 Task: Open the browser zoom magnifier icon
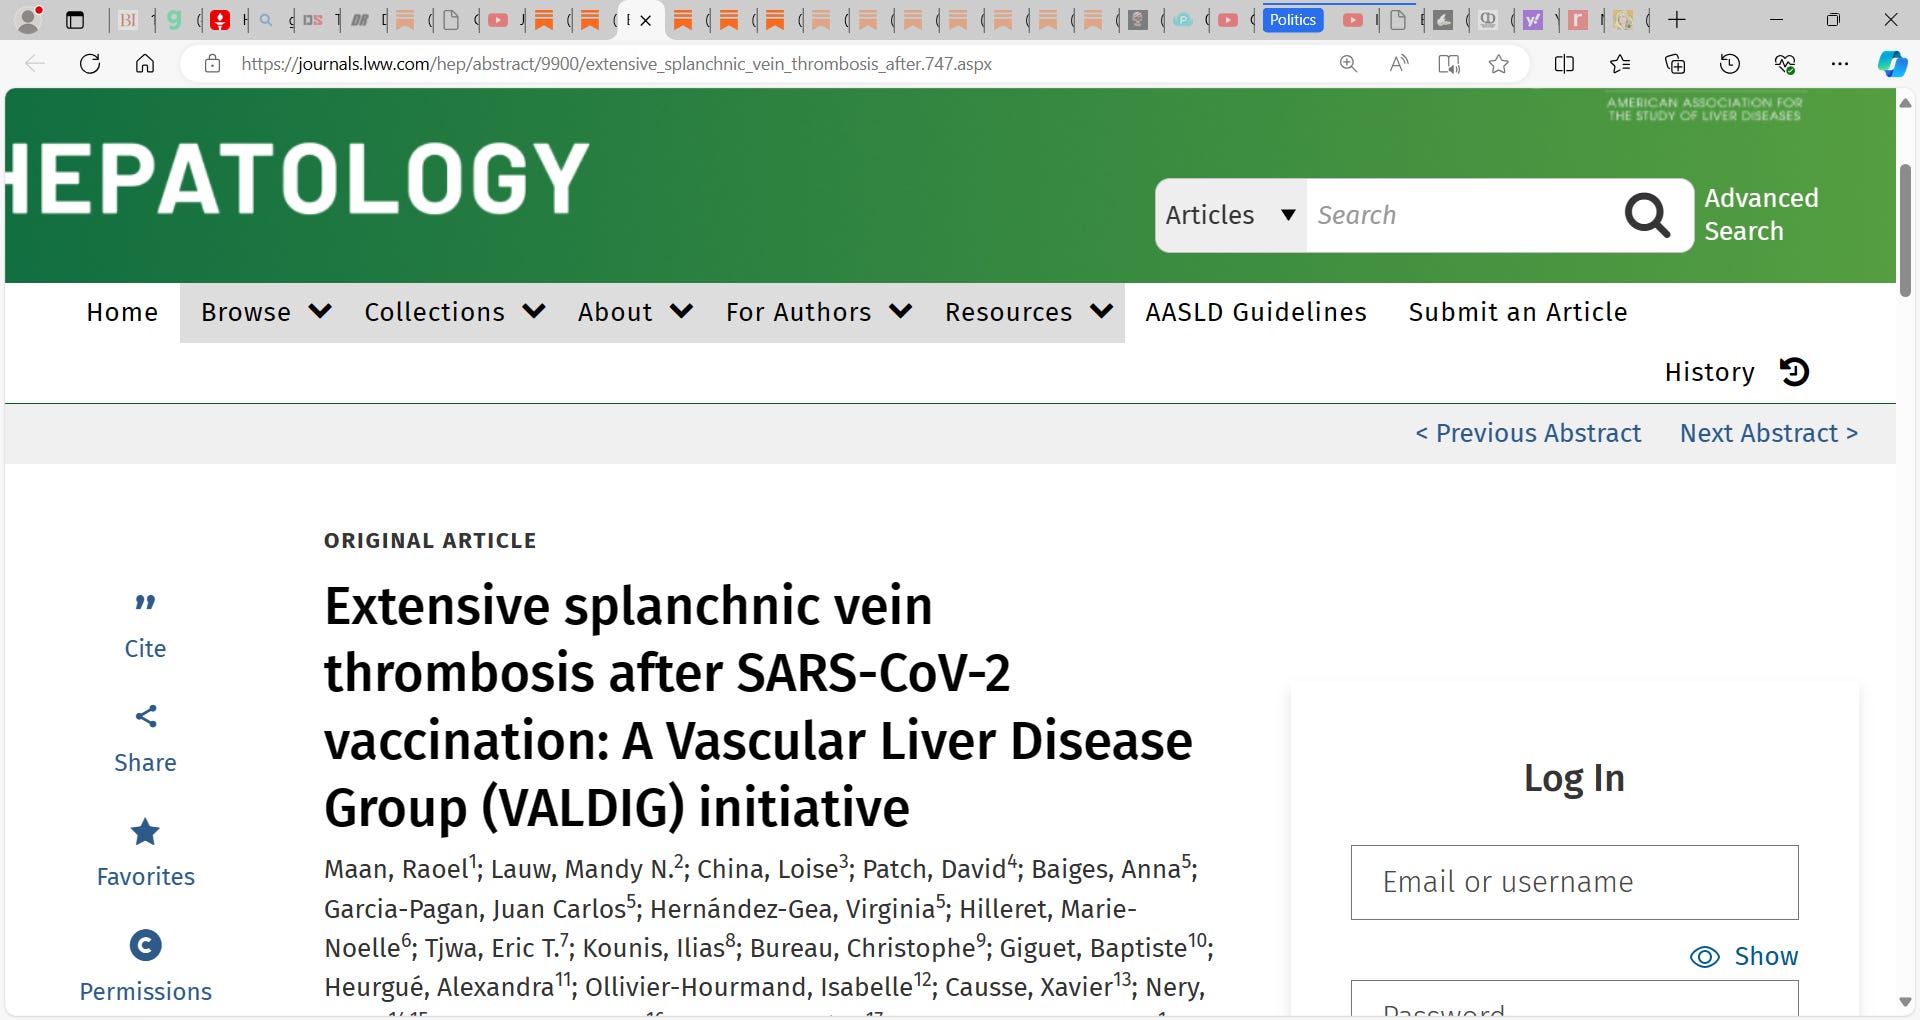[x=1348, y=64]
